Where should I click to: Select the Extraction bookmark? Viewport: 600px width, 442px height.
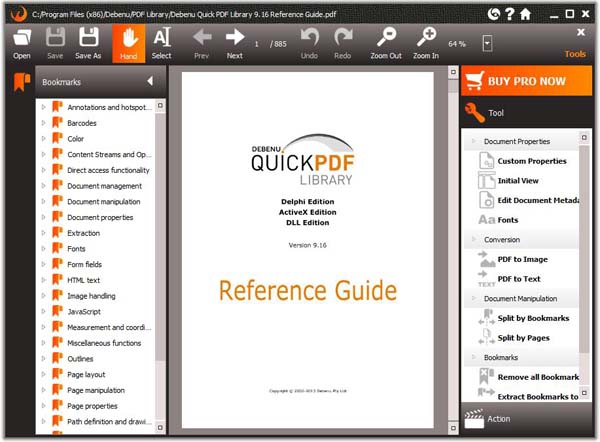83,233
